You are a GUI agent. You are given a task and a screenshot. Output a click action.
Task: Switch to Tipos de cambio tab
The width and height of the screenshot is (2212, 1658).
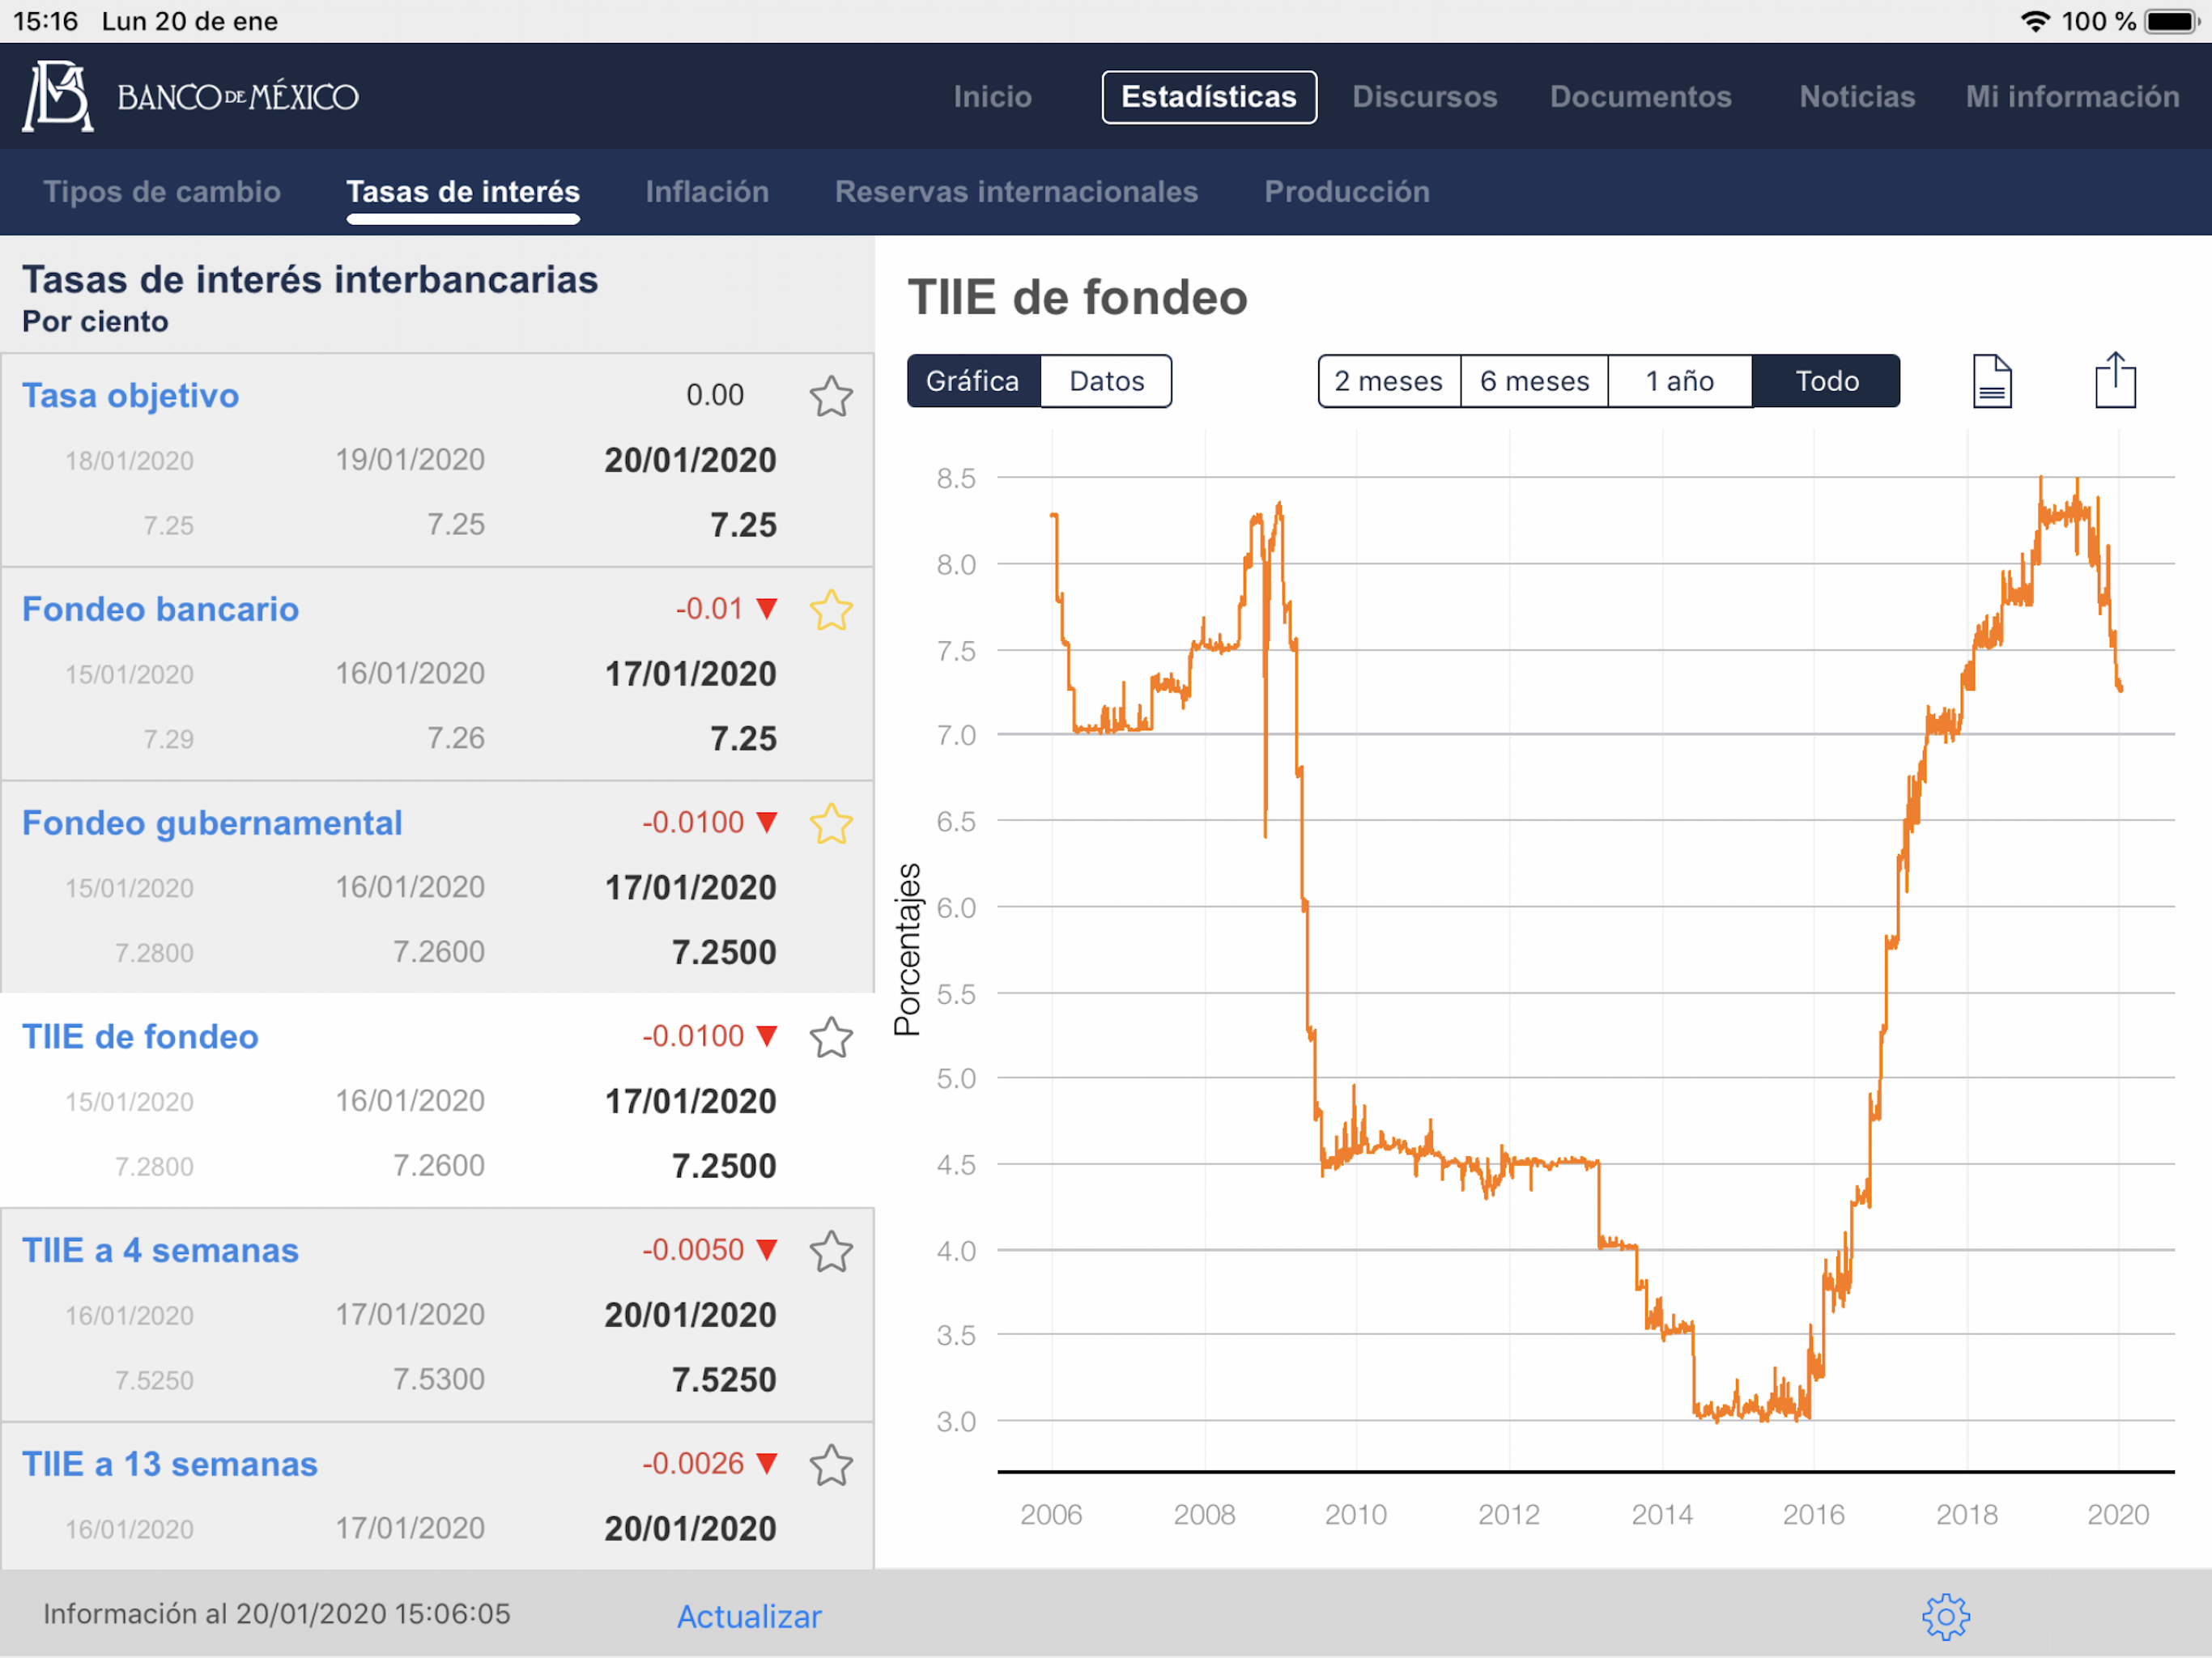(162, 191)
